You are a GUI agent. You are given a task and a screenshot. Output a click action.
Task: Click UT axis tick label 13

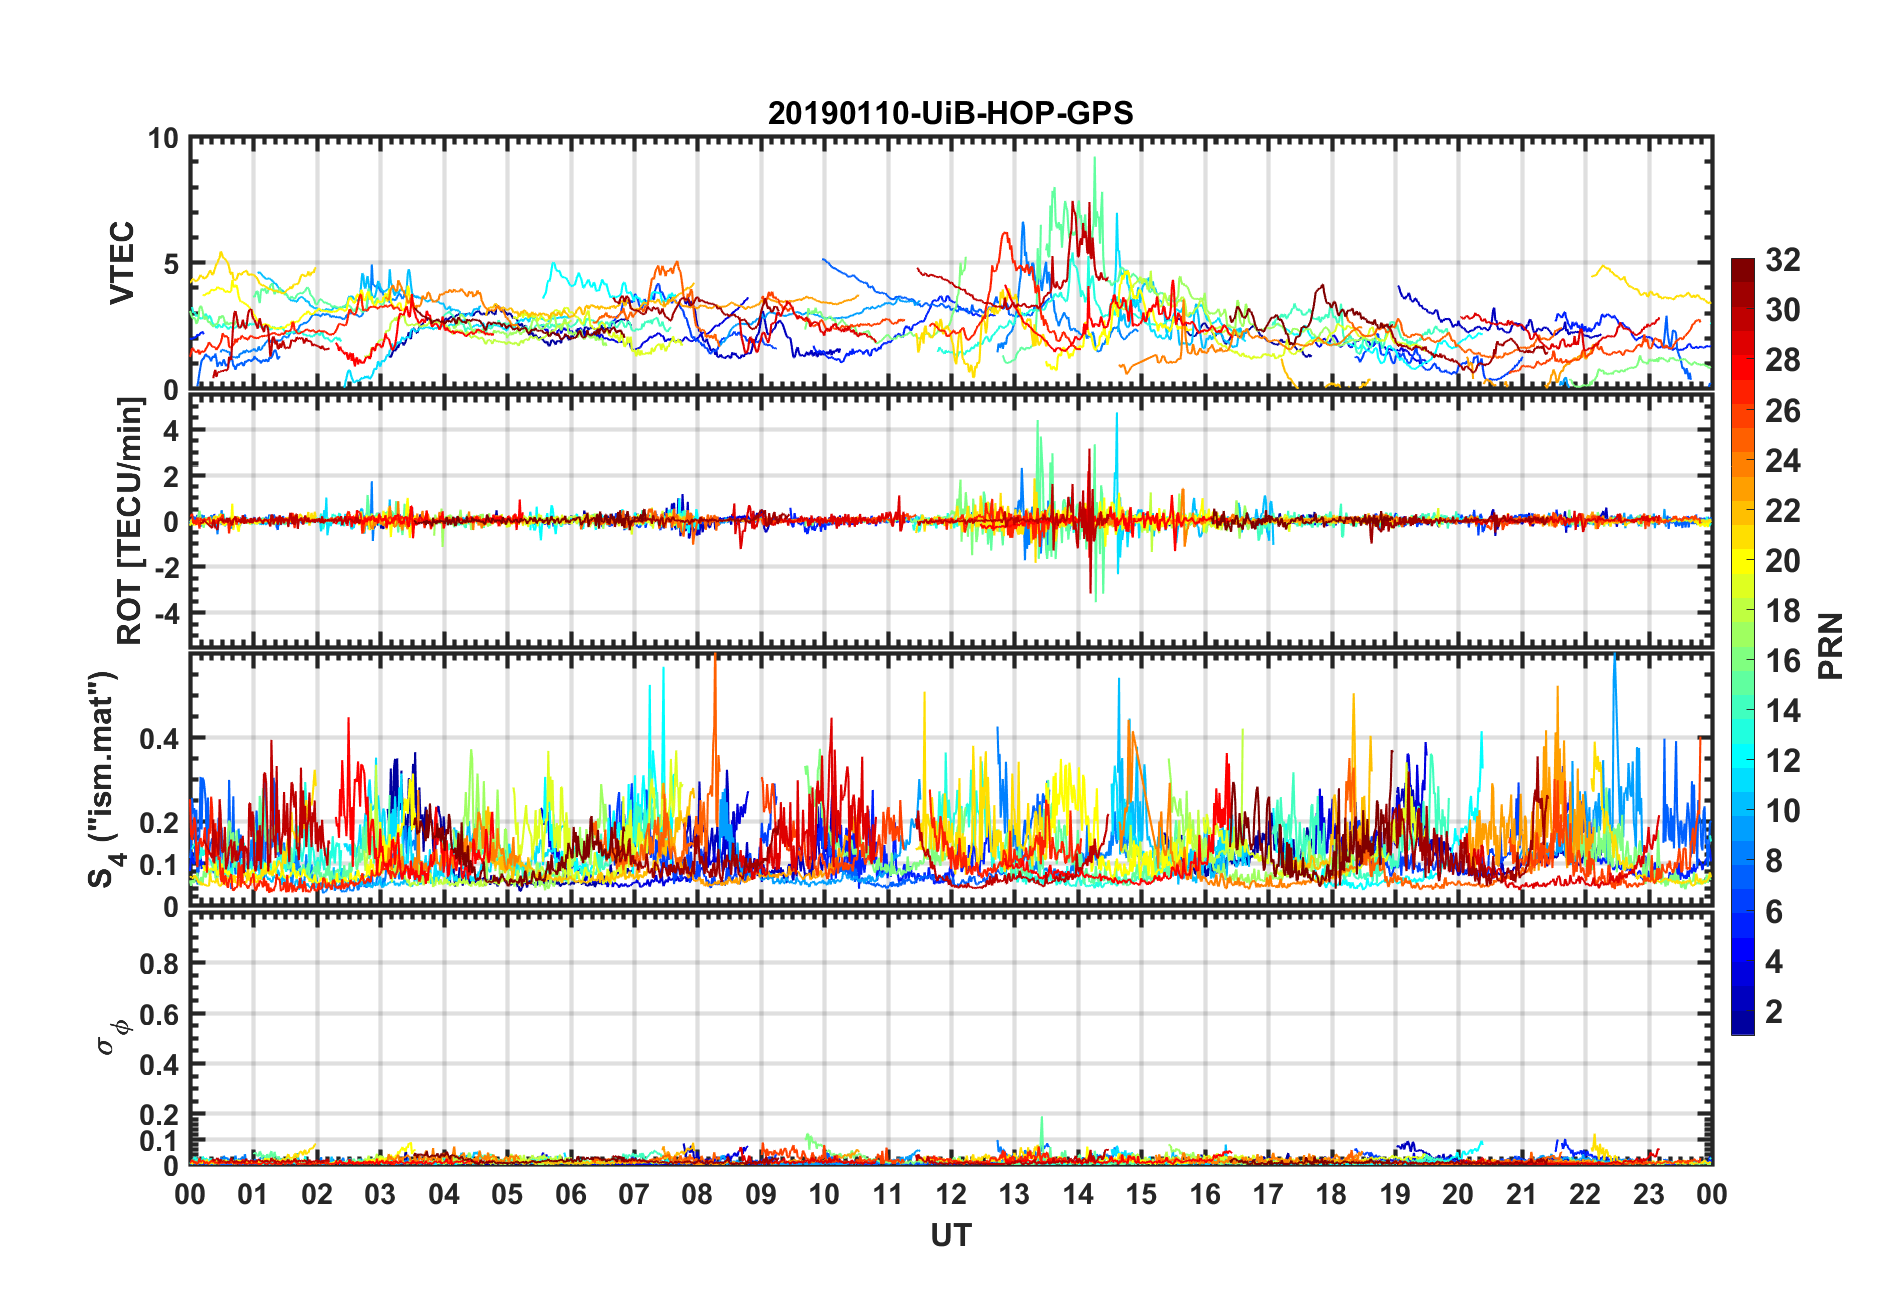(1014, 1194)
